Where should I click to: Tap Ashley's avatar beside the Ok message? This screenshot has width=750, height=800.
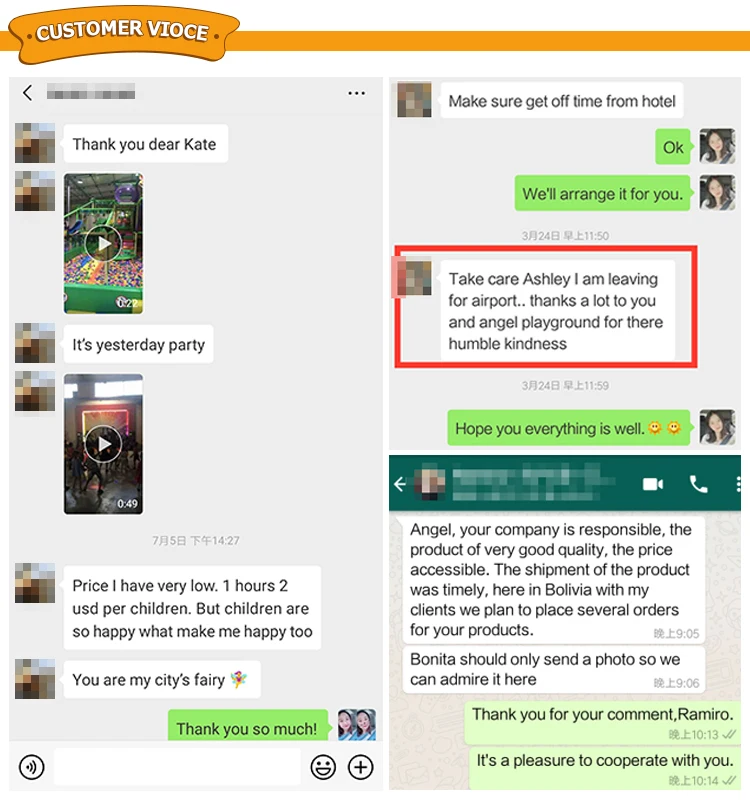click(x=717, y=146)
